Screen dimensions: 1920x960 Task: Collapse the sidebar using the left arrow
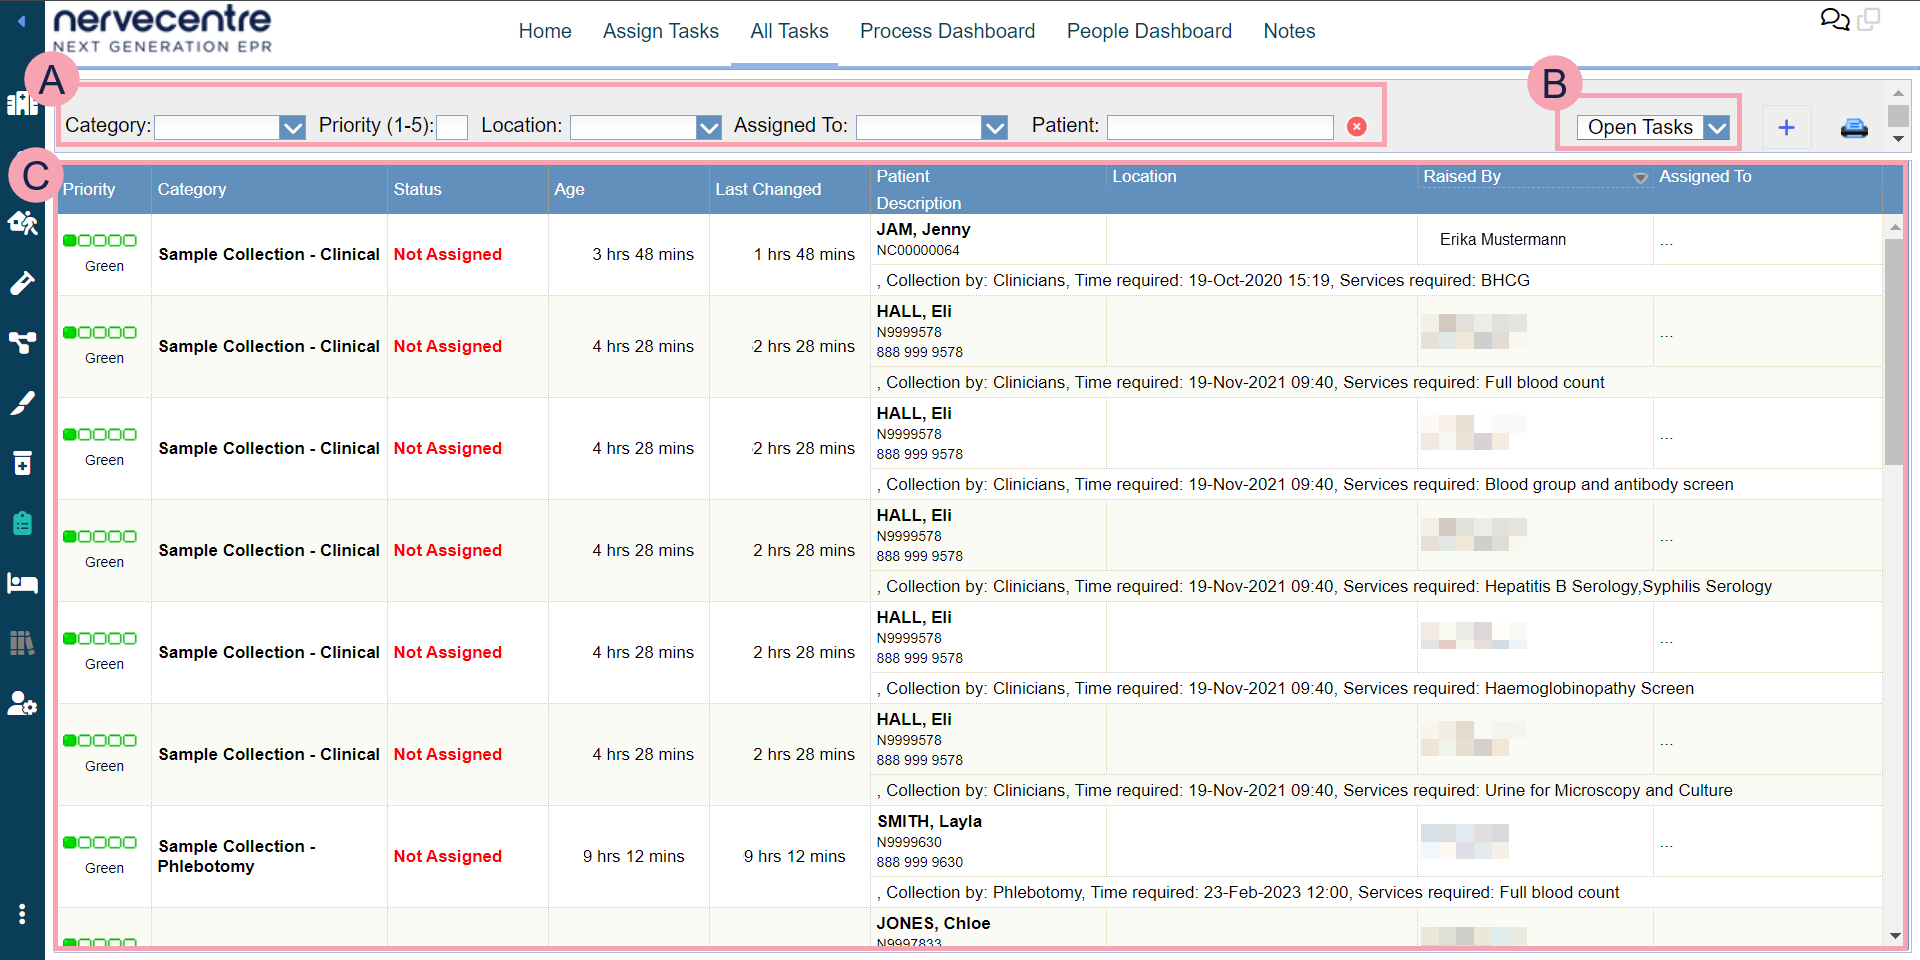point(21,20)
